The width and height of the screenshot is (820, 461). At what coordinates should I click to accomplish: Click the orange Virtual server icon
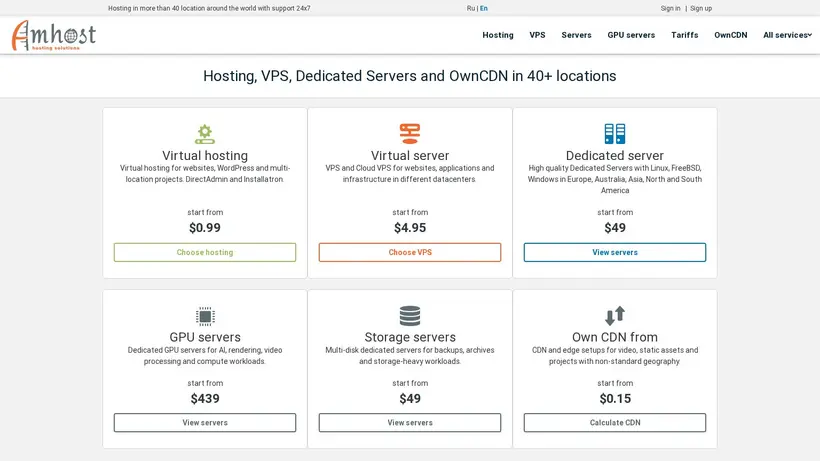click(x=409, y=134)
